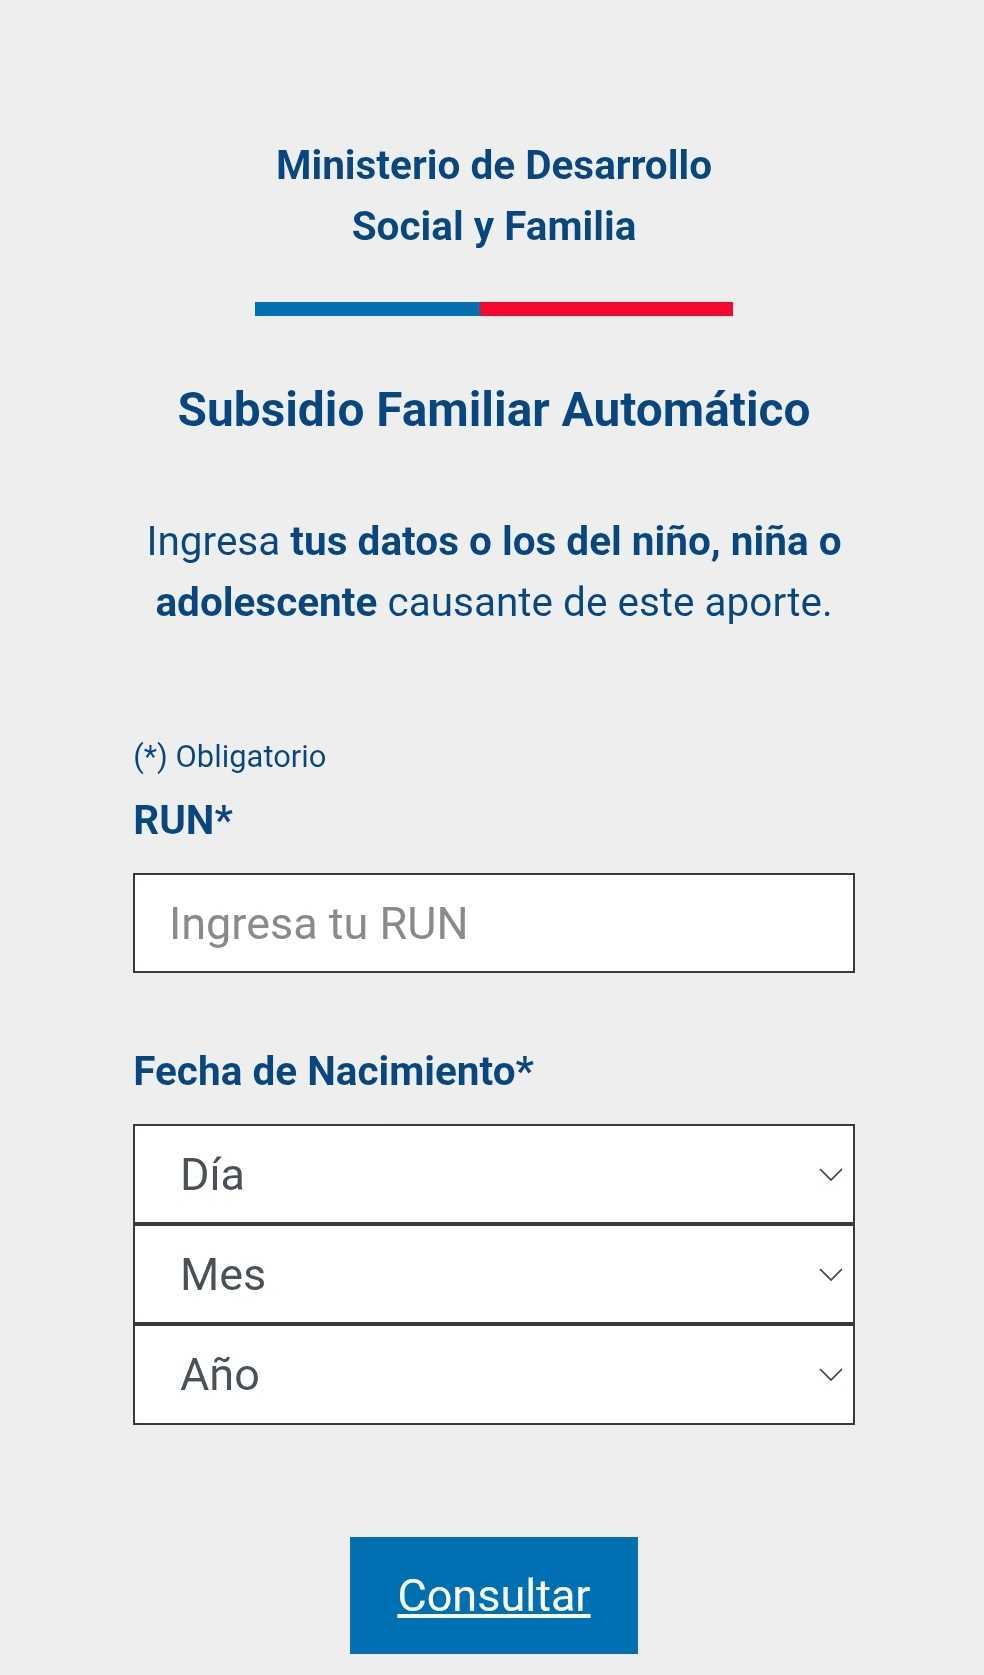Choose a birth year from Año
The width and height of the screenshot is (984, 1675).
tap(492, 1374)
